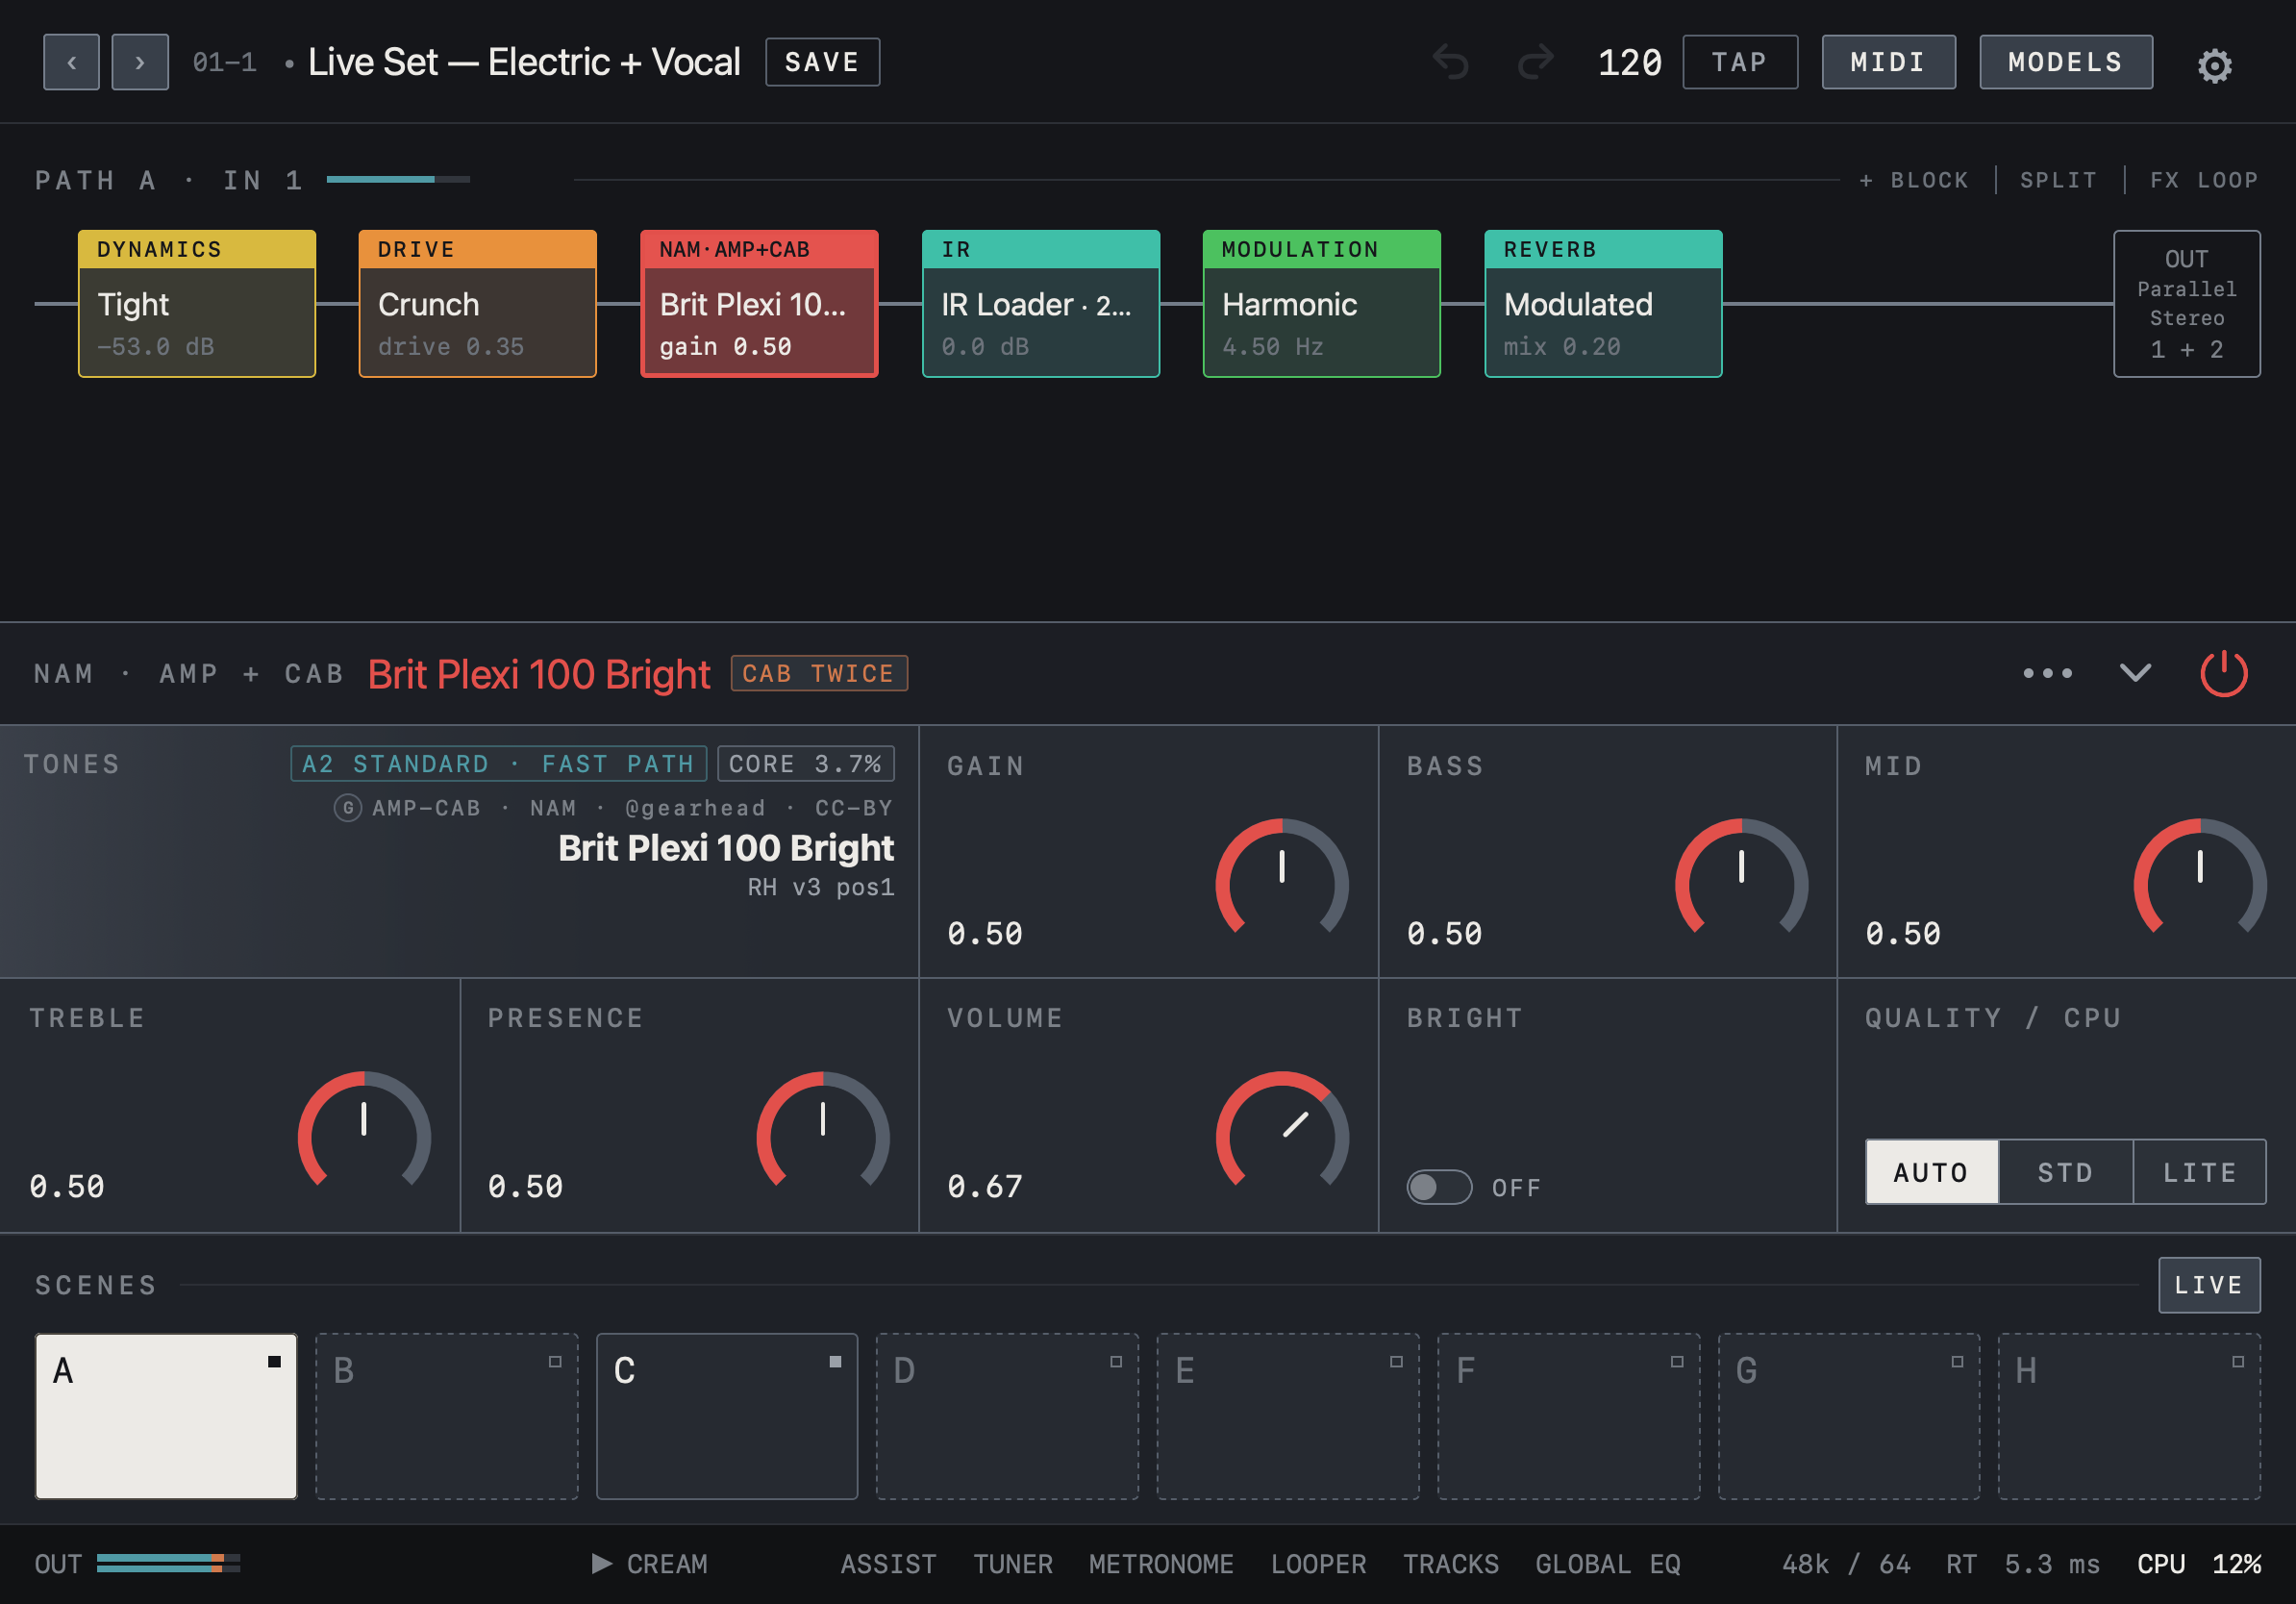Open GLOBAL EQ
The height and width of the screenshot is (1604, 2296).
1608,1563
